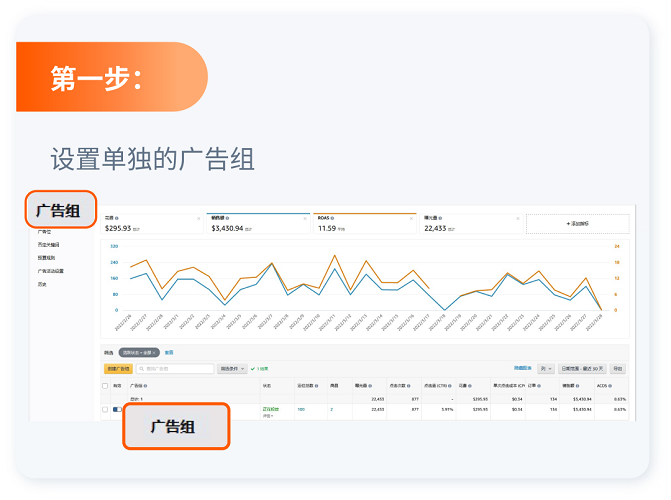Tick the ad group row checkbox

click(105, 410)
